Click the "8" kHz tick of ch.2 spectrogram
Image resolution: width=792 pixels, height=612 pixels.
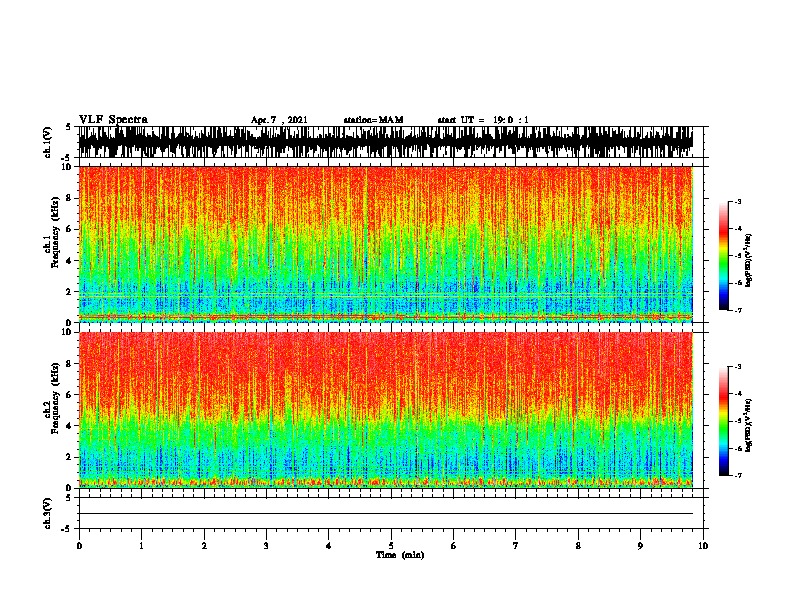[70, 364]
